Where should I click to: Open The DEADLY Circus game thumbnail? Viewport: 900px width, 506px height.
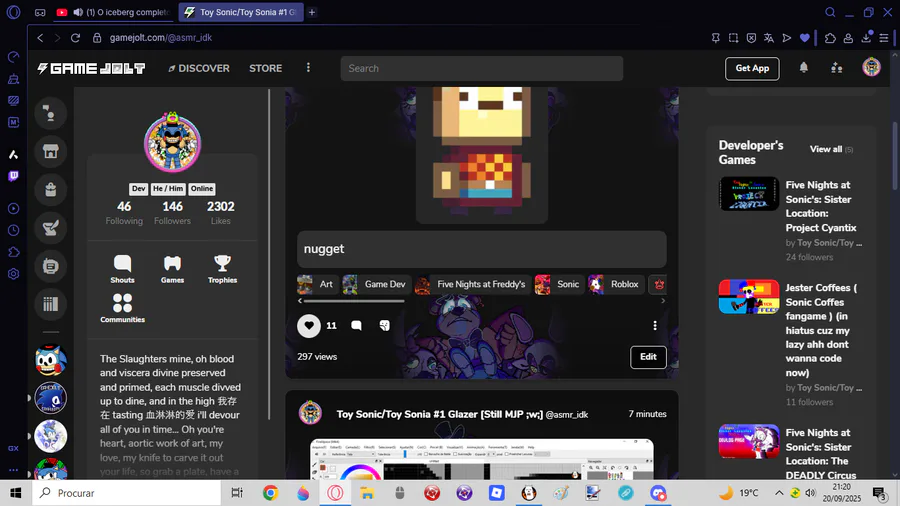[x=748, y=441]
